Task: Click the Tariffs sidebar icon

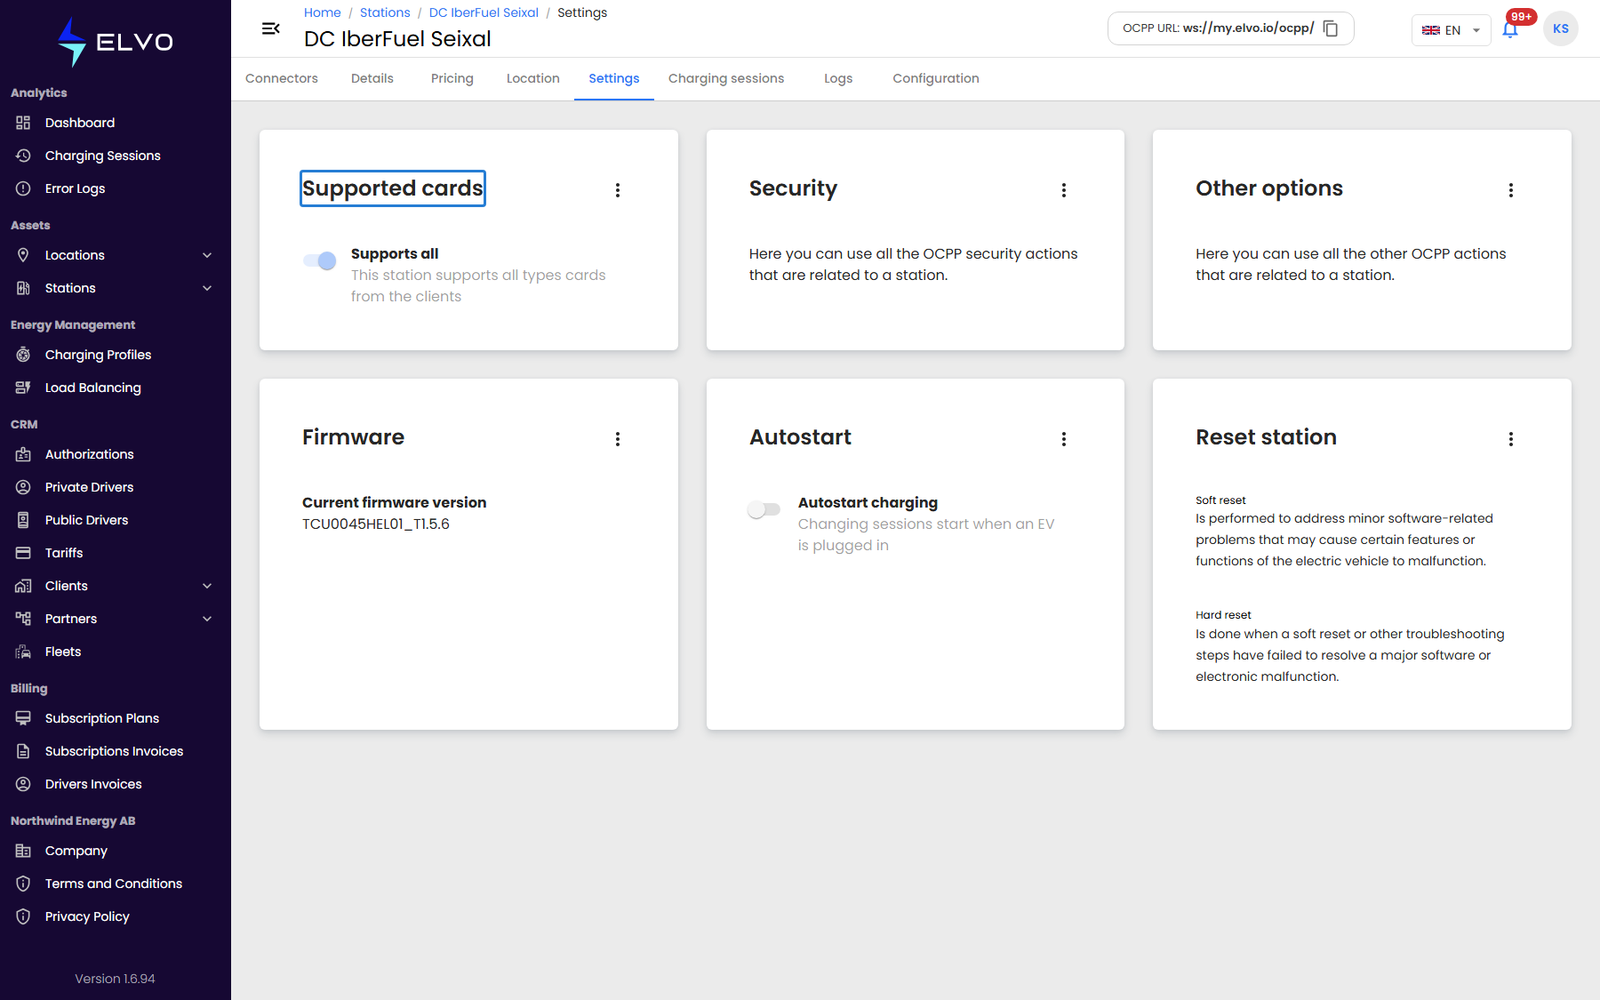Action: coord(23,553)
